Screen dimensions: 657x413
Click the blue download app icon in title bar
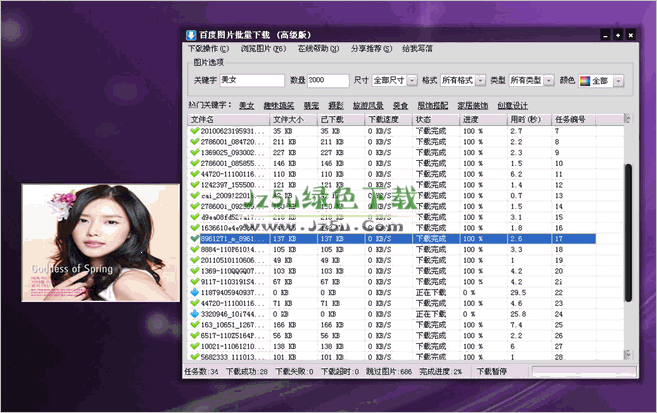[191, 35]
